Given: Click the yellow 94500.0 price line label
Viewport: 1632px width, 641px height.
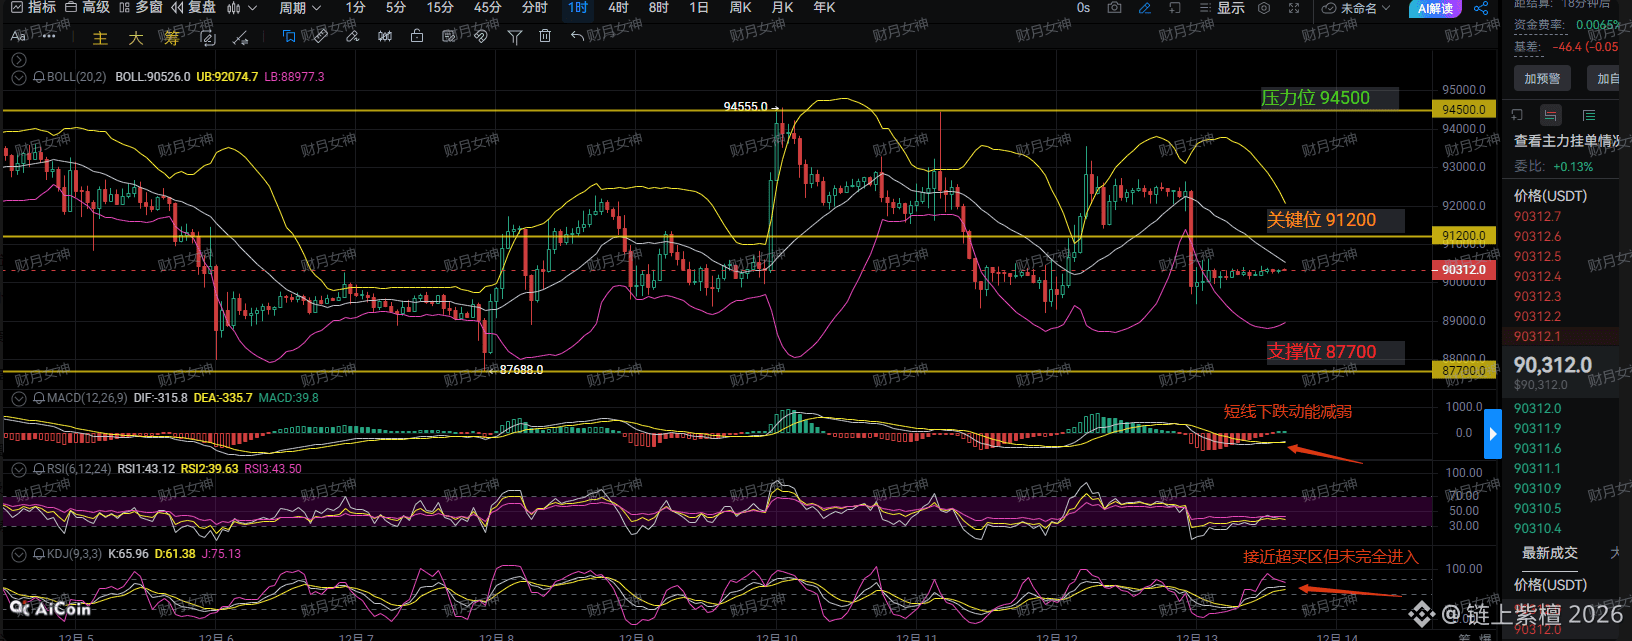Looking at the screenshot, I should 1463,110.
